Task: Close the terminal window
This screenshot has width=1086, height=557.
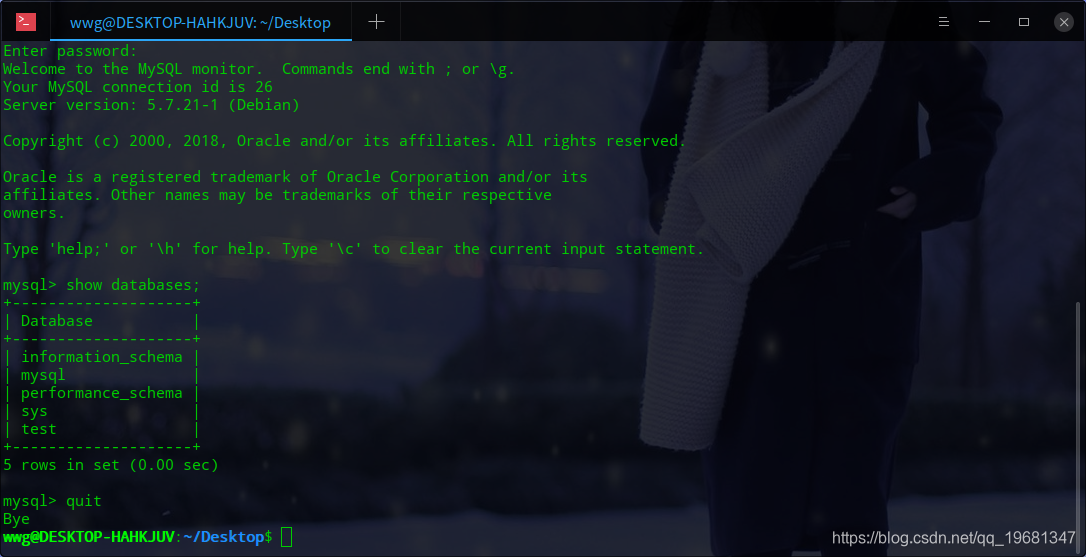Action: pos(1064,22)
